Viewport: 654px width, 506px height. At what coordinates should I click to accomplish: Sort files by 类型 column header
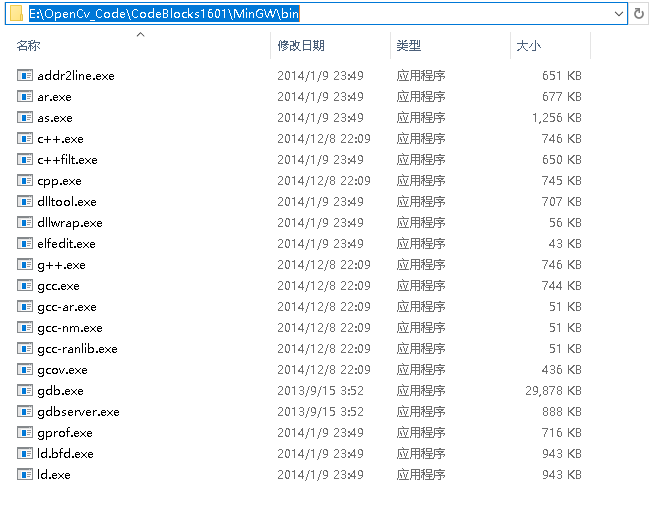click(409, 45)
